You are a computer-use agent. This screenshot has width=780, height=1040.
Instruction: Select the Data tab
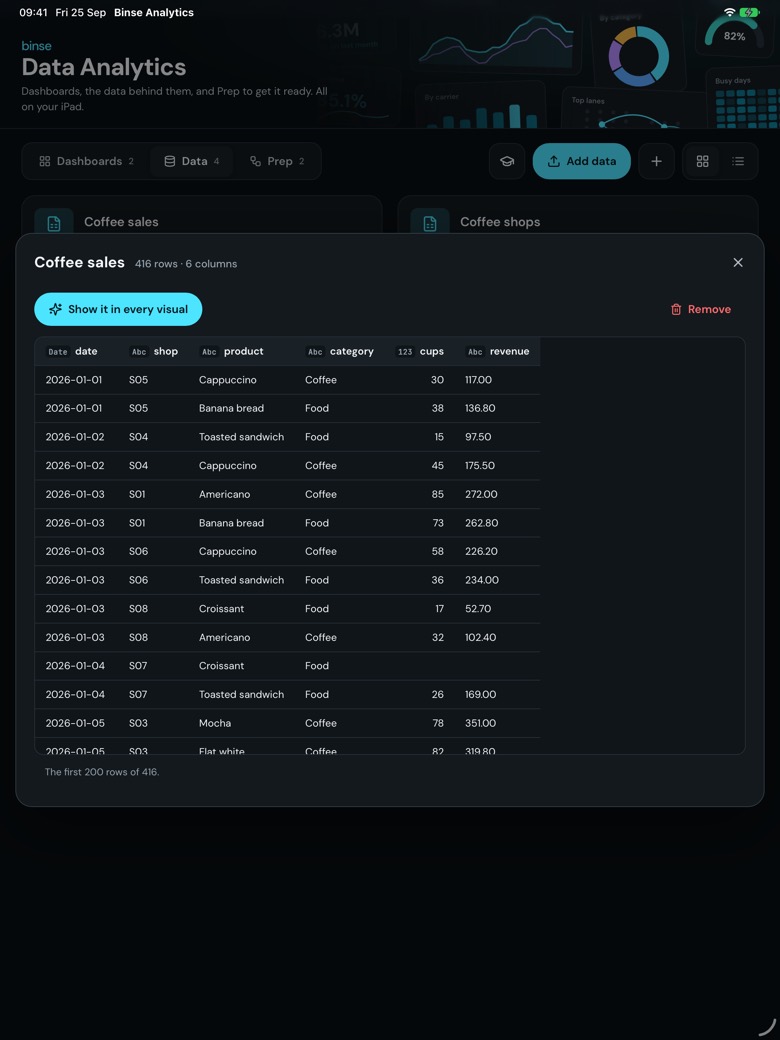tap(191, 161)
